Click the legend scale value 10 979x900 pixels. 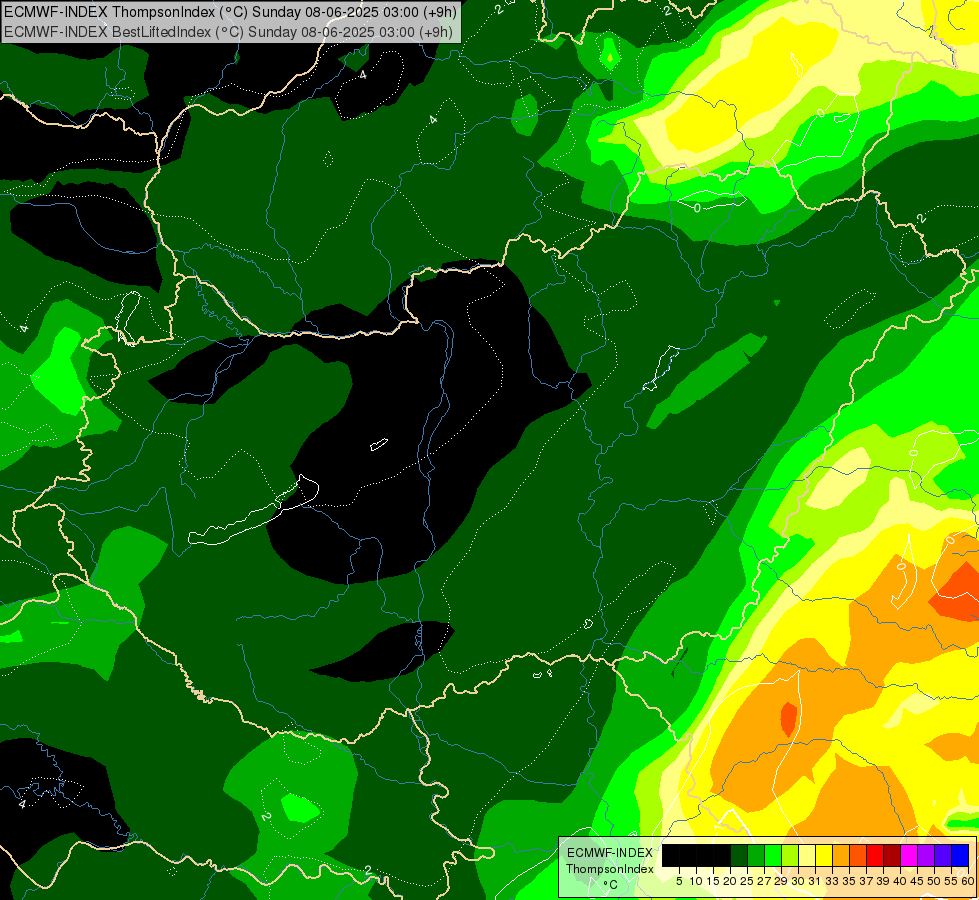(696, 881)
